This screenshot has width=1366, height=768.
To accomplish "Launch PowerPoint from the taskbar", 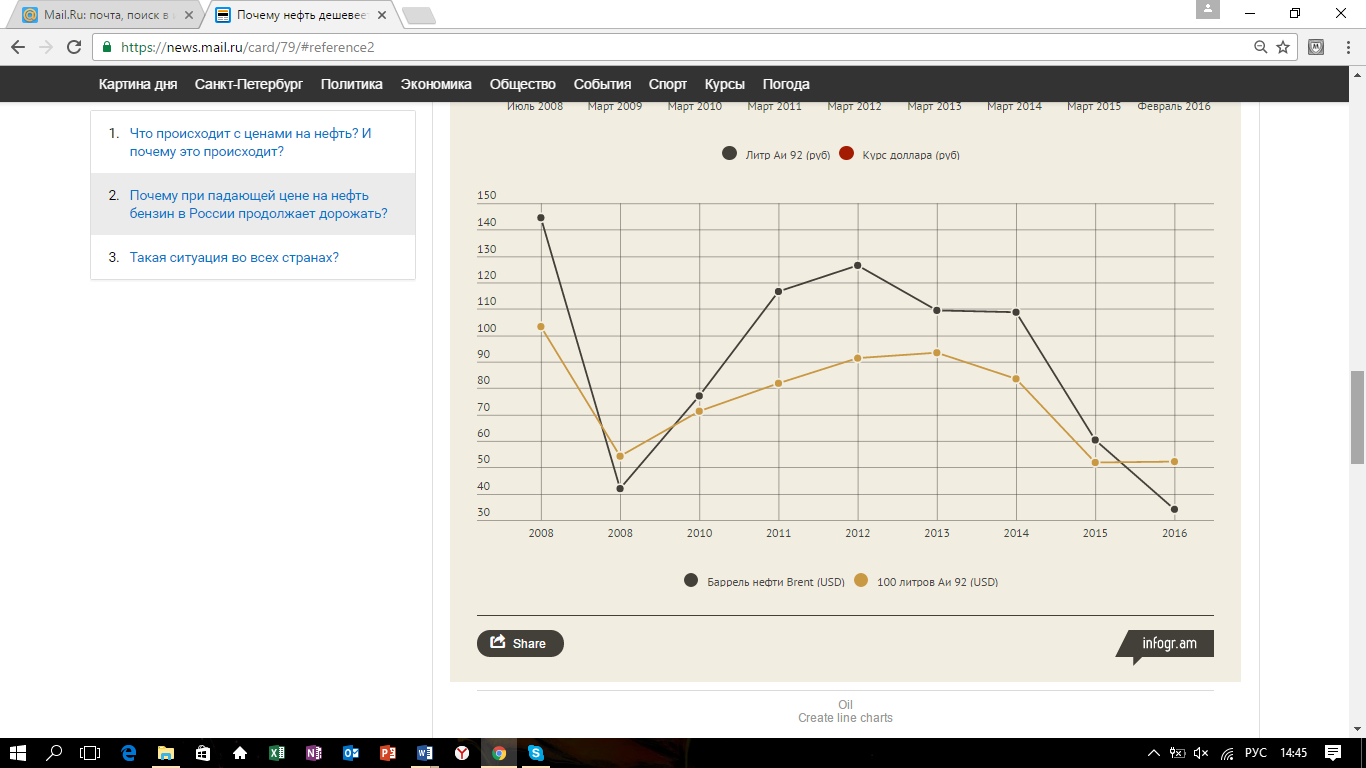I will [x=388, y=753].
